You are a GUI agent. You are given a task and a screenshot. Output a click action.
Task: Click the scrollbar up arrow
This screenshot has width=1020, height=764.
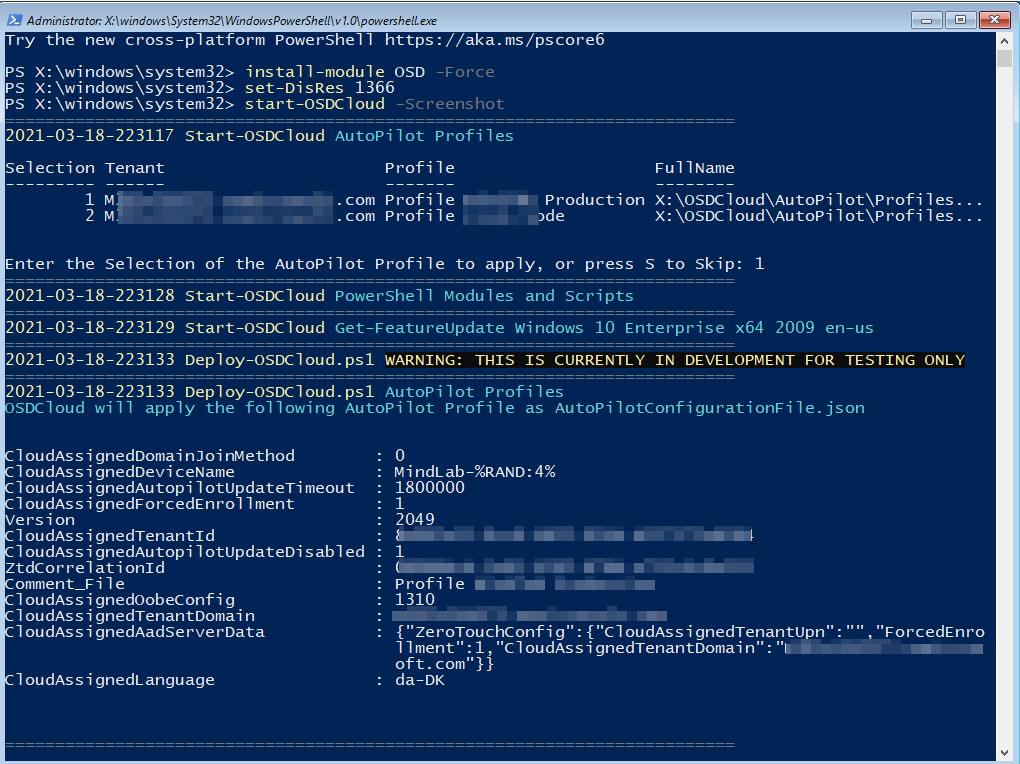[1004, 40]
